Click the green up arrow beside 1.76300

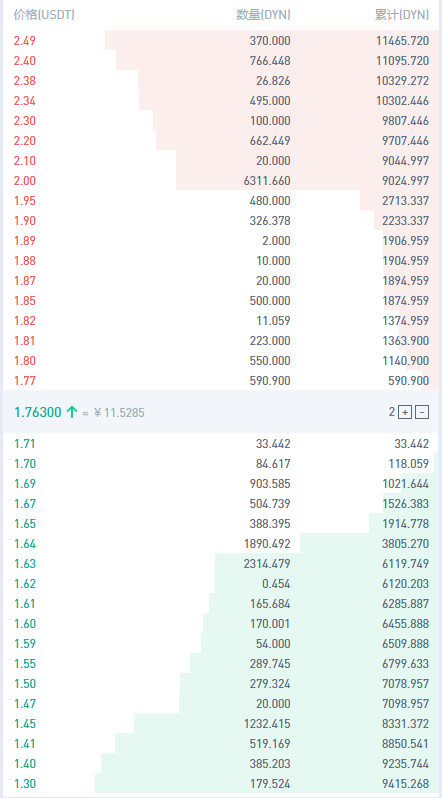click(x=71, y=412)
